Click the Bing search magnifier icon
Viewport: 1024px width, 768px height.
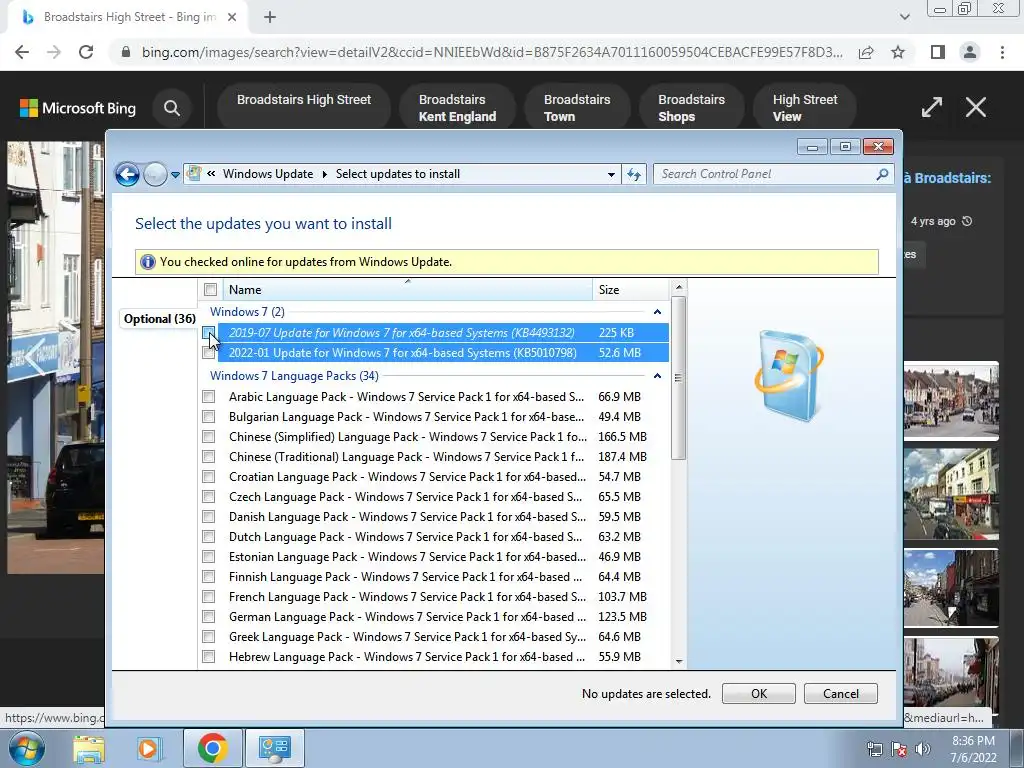[x=172, y=108]
